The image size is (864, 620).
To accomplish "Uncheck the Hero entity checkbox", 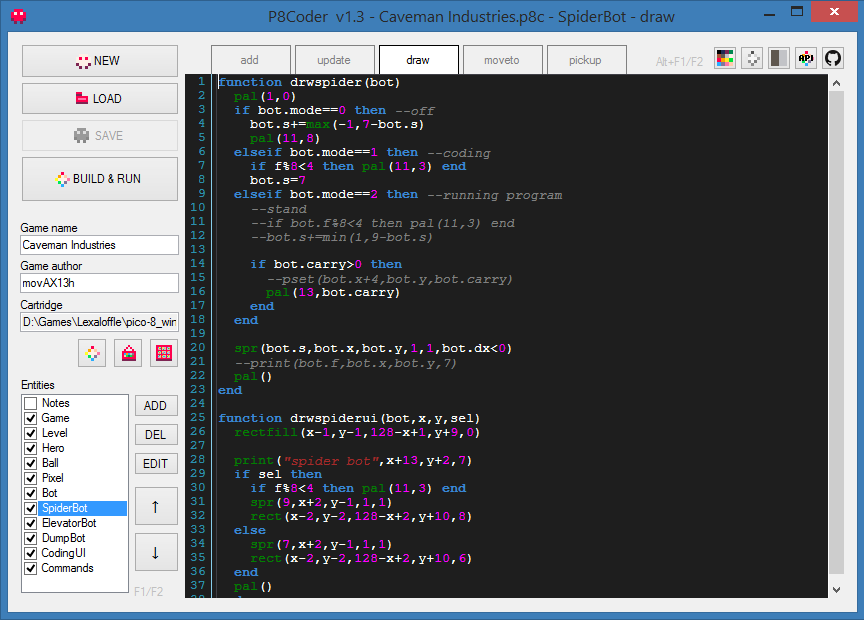I will point(31,448).
